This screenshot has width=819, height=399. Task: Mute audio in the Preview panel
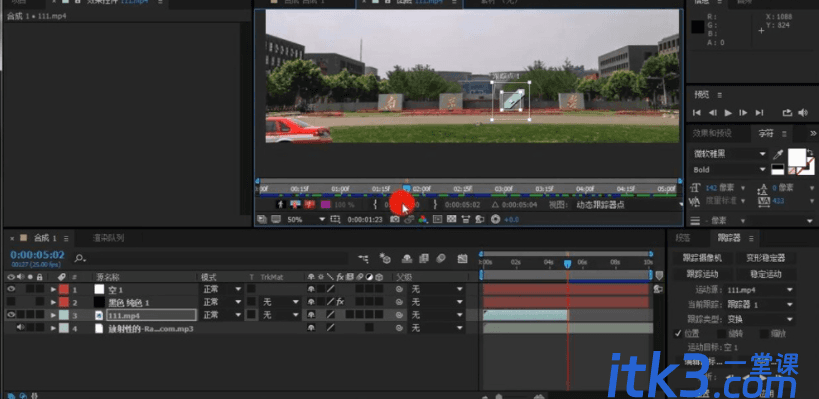tap(802, 113)
